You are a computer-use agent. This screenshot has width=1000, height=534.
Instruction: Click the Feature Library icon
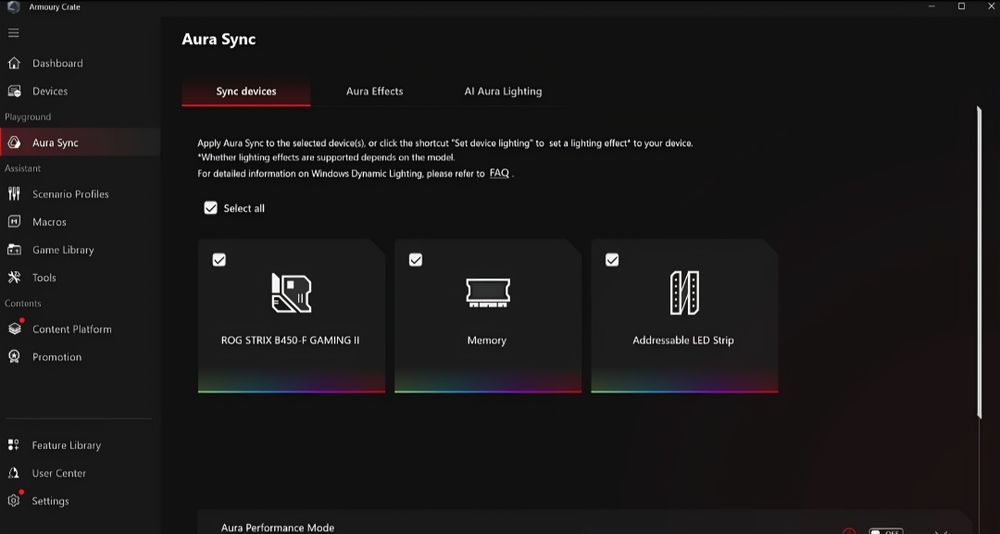(x=13, y=445)
